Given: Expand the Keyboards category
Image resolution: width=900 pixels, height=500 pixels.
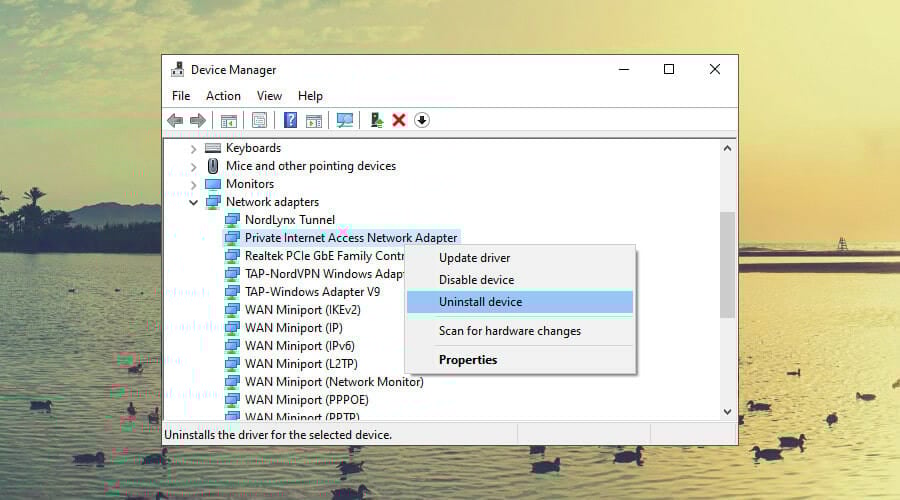Looking at the screenshot, I should pos(193,149).
